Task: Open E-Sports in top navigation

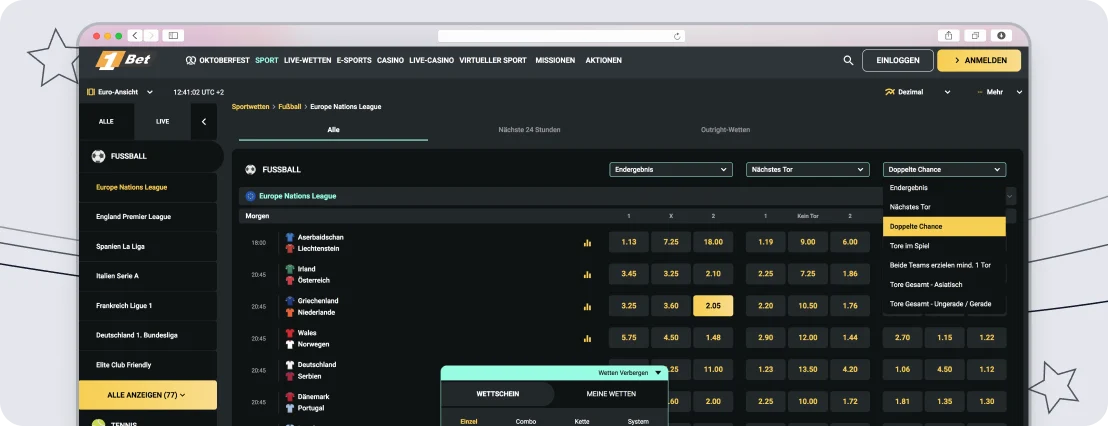Action: point(354,61)
